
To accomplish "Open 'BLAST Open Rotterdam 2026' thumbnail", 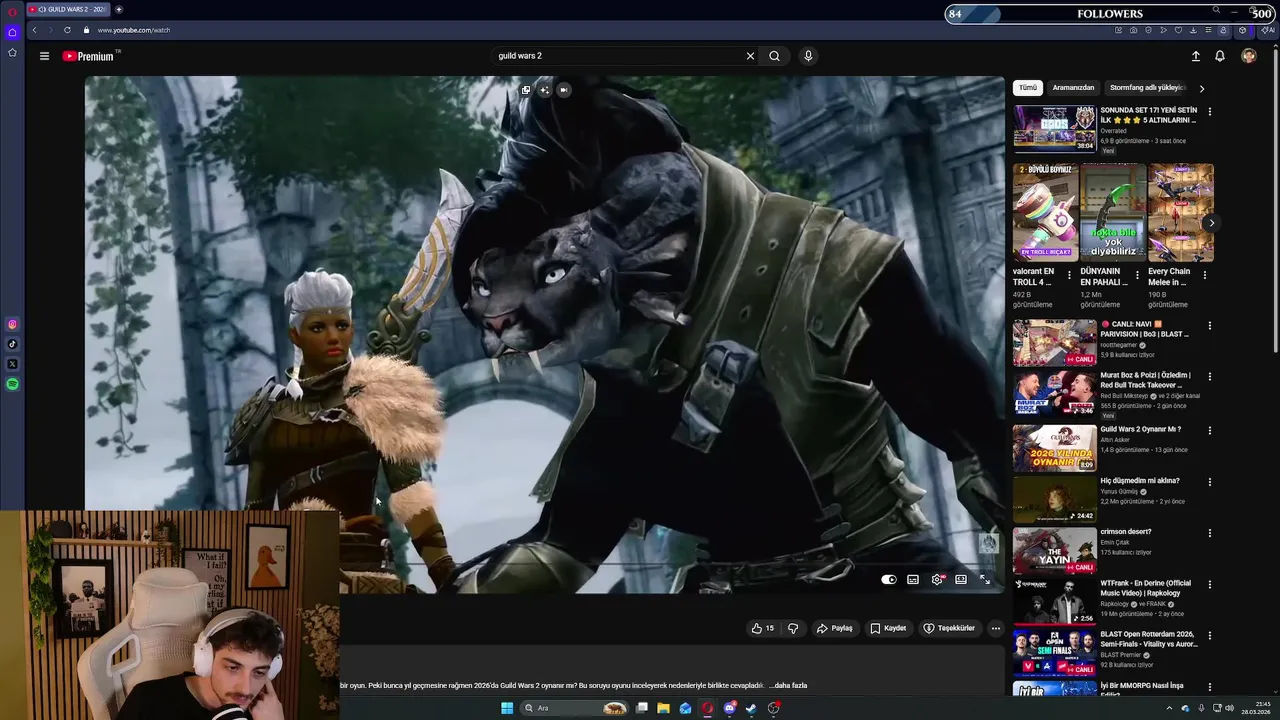I will point(1054,652).
